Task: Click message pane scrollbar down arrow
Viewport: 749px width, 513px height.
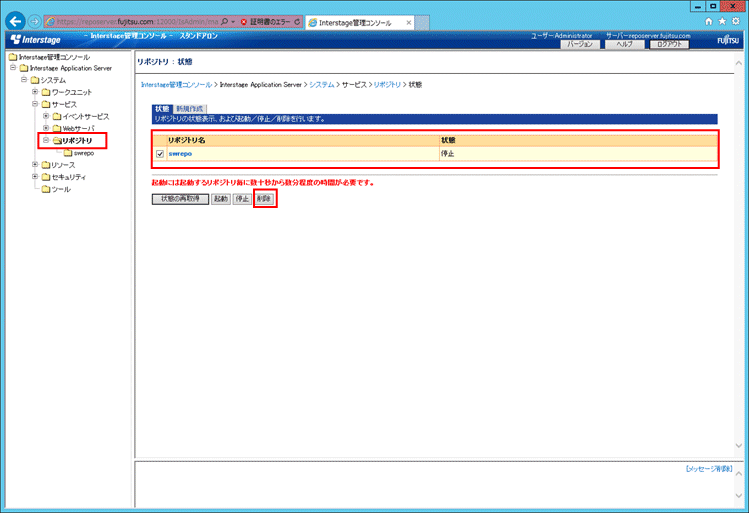Action: (739, 496)
